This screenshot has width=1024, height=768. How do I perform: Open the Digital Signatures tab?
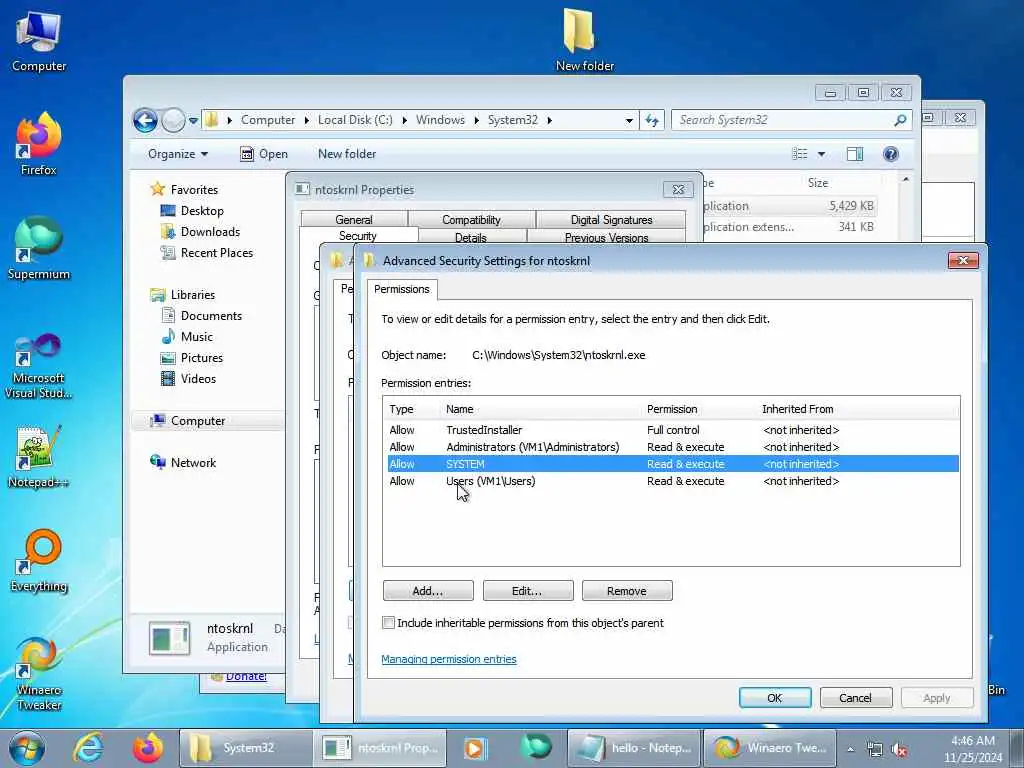[611, 220]
